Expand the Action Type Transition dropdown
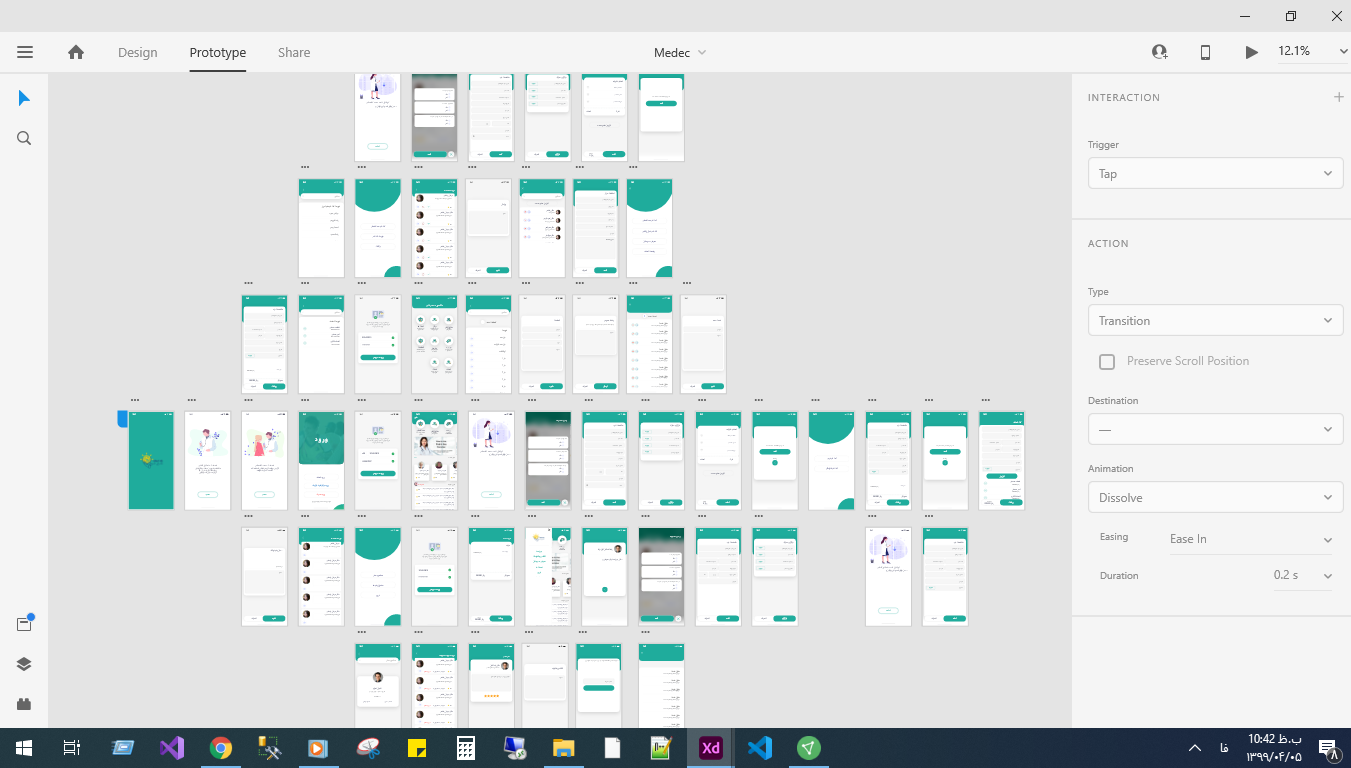This screenshot has width=1351, height=768. pyautogui.click(x=1214, y=321)
